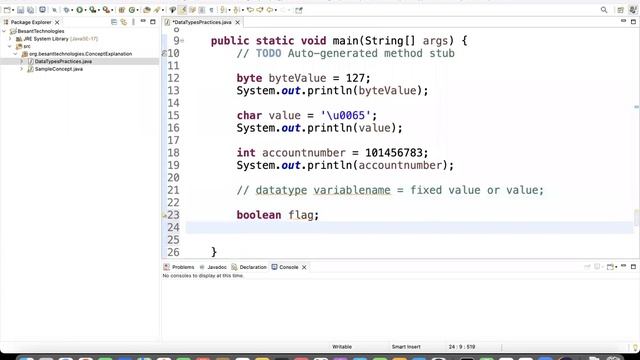Open the New wizard dropdown arrow
640x360 pixels.
click(13, 10)
